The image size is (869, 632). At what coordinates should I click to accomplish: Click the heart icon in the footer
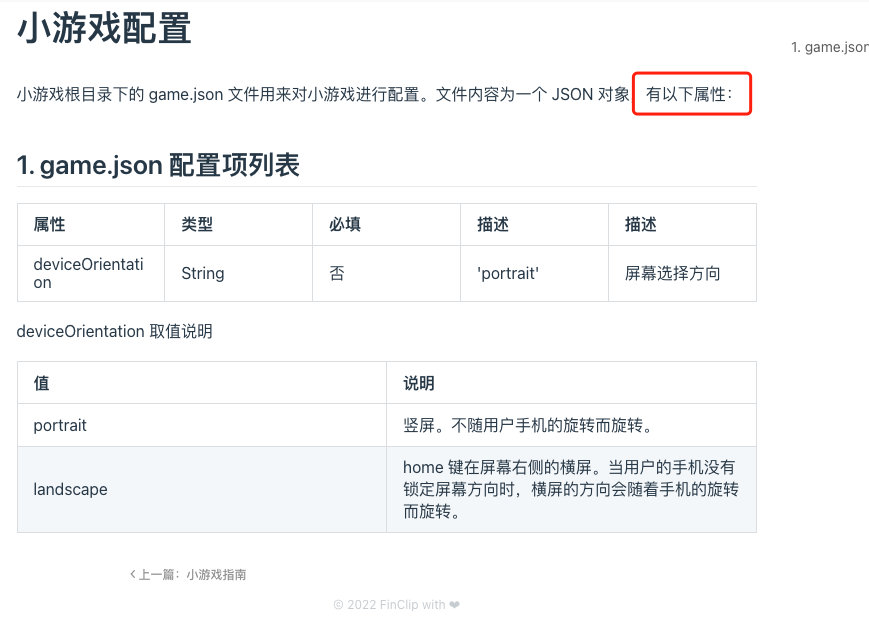[x=454, y=605]
